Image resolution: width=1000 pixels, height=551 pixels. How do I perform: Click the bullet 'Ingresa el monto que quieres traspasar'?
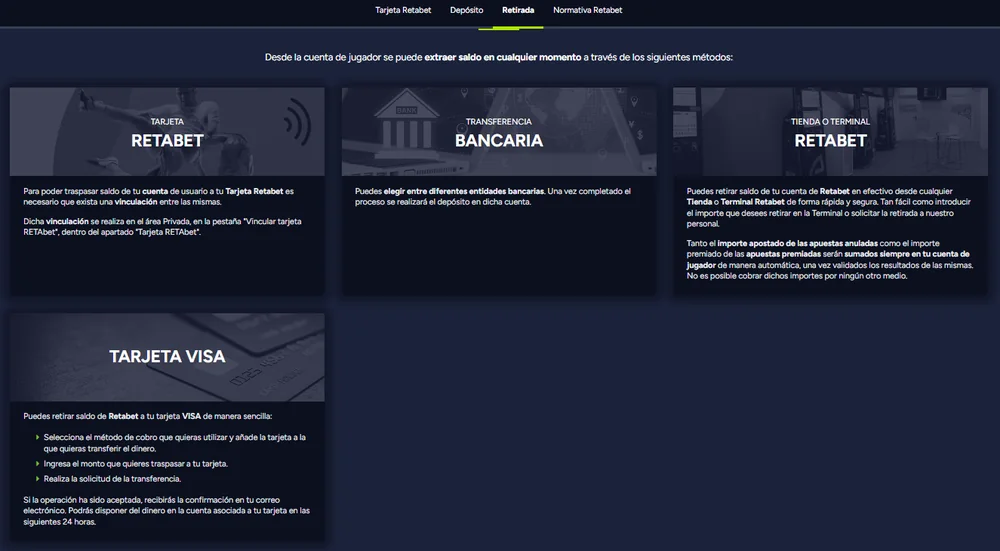[136, 464]
